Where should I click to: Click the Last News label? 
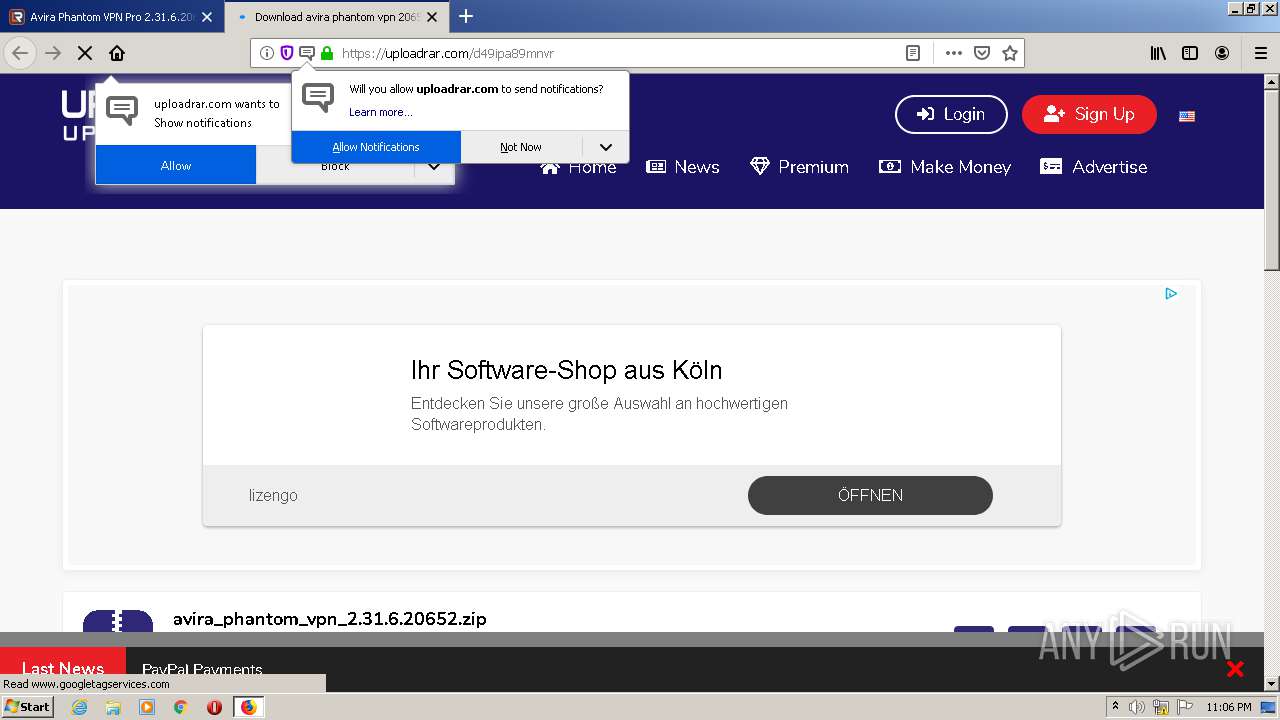pos(63,669)
